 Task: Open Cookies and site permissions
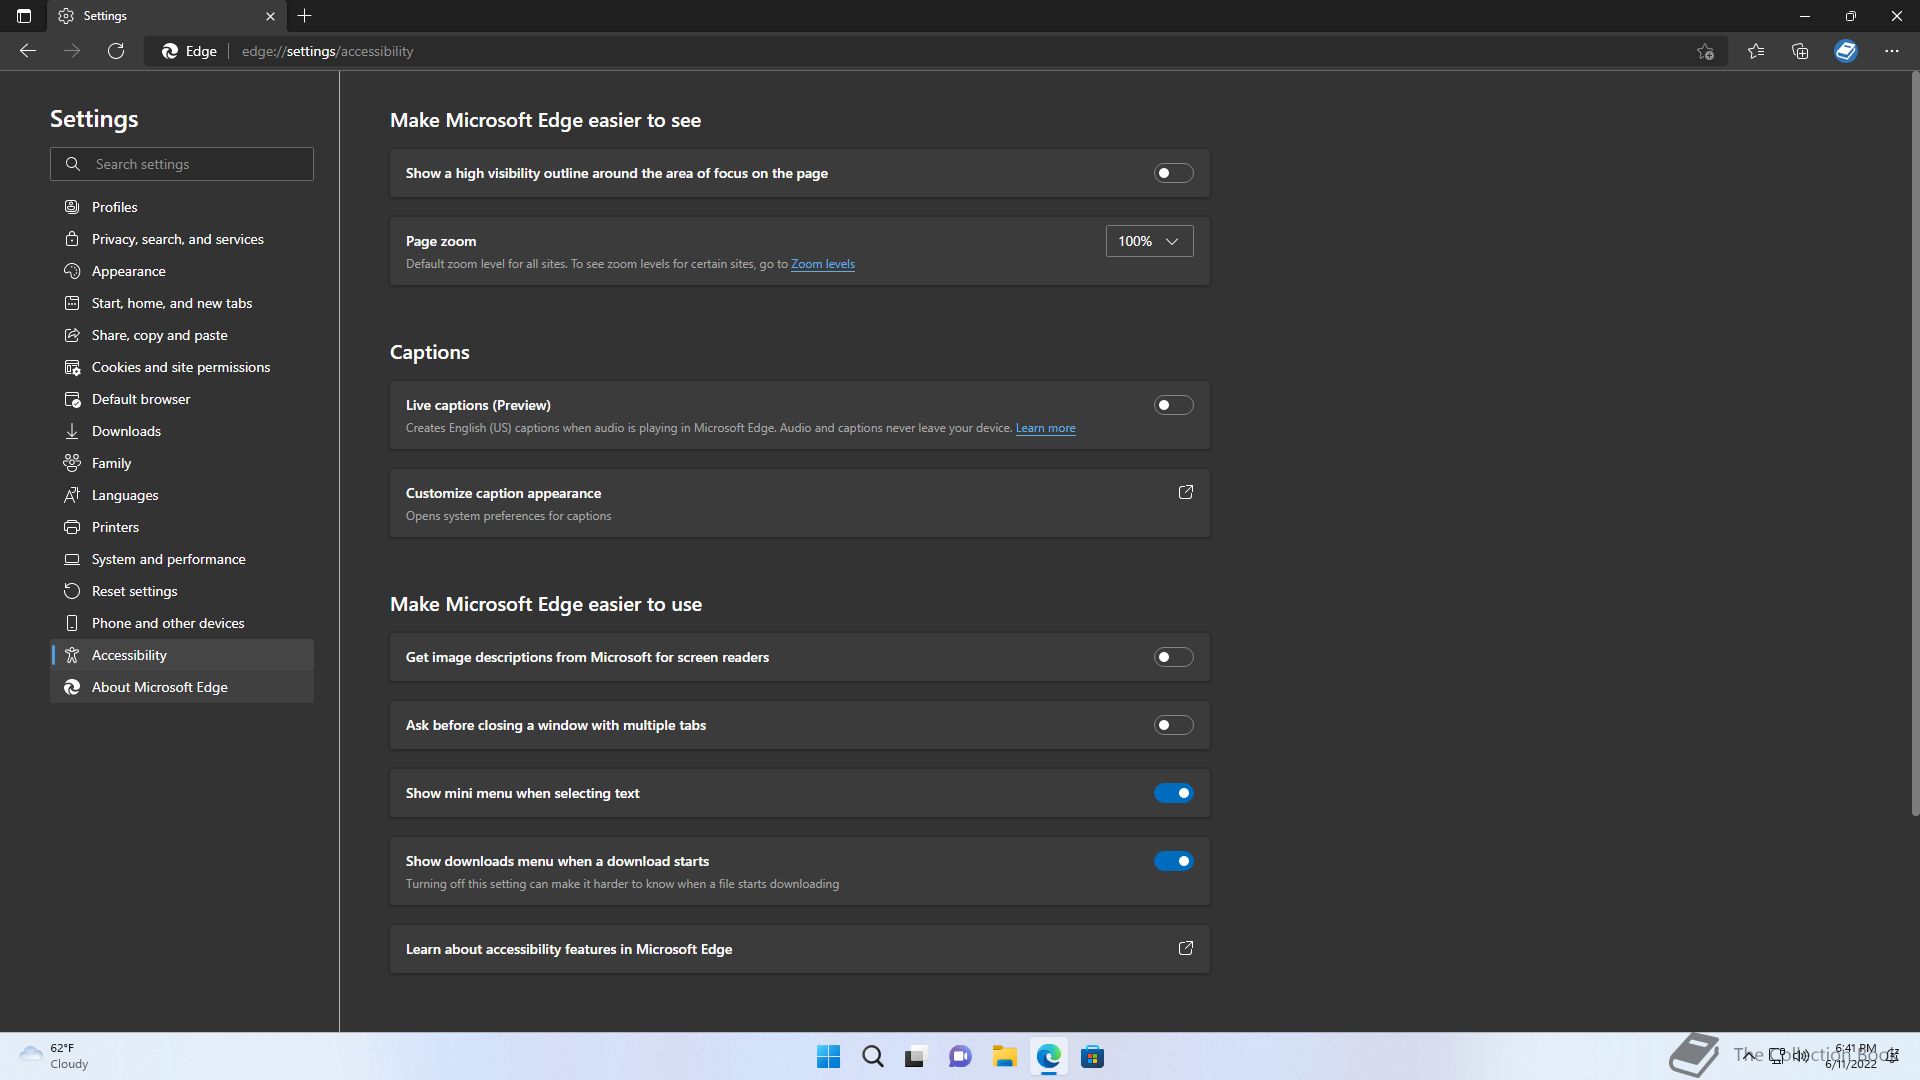coord(182,367)
